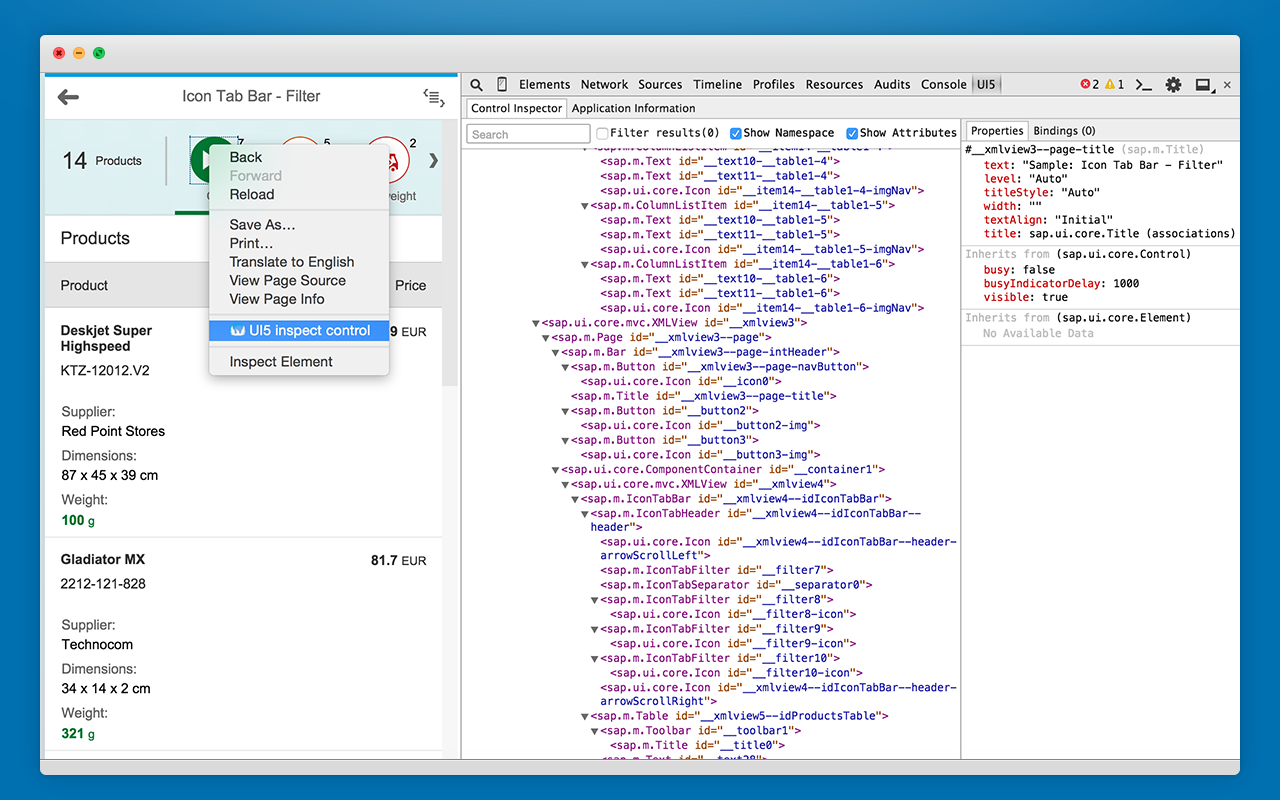Open the Bindings (0) panel

pos(1063,130)
